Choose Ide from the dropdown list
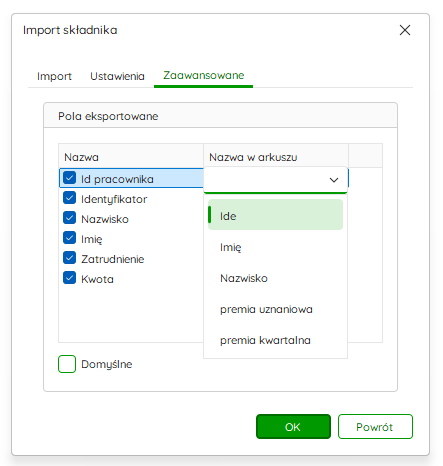443x466 pixels. [275, 215]
